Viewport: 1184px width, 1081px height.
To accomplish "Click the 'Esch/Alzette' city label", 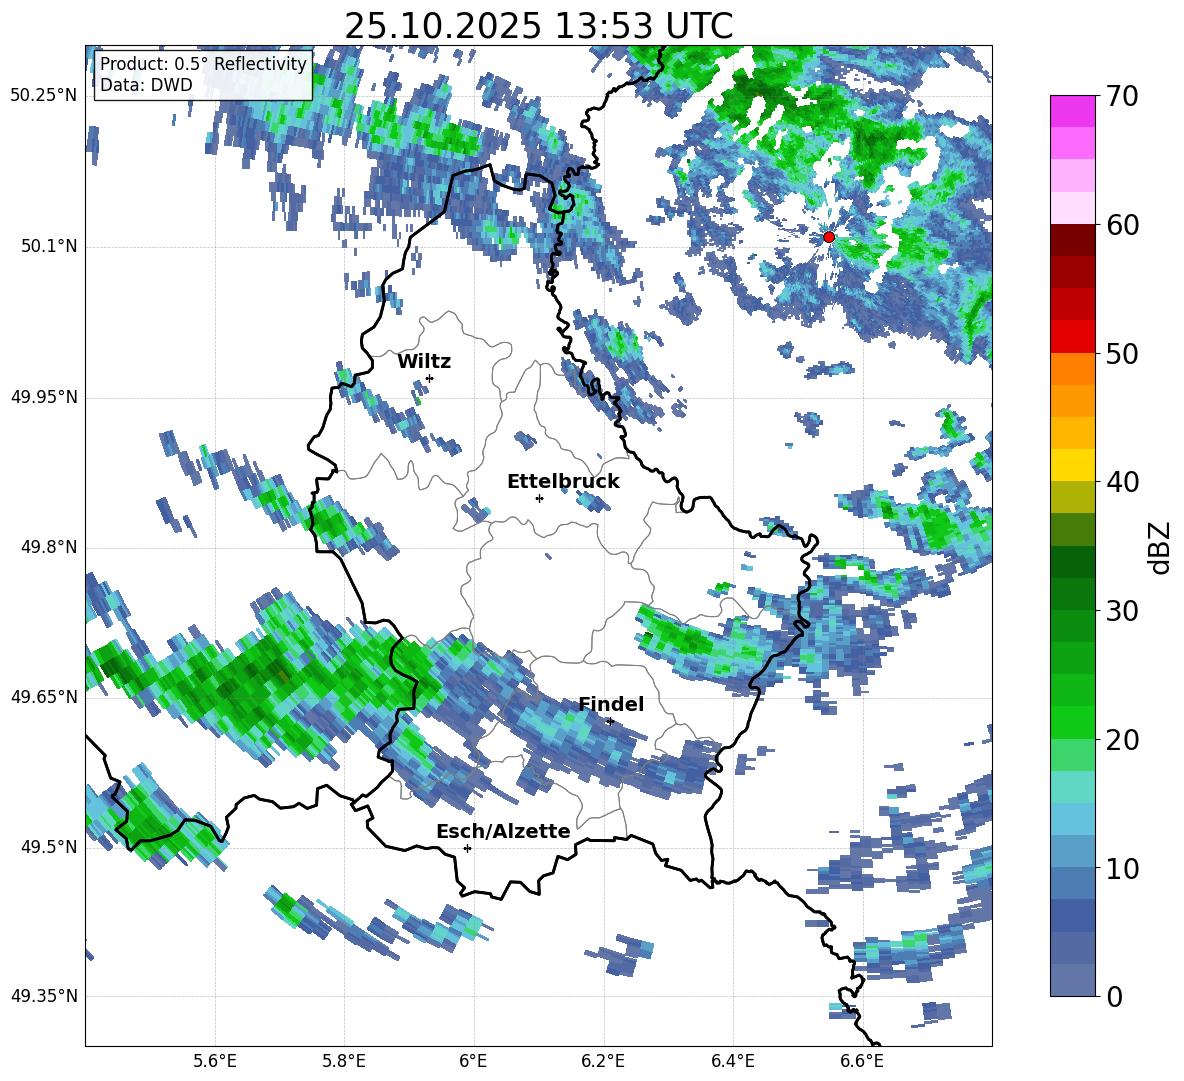I will coord(503,831).
